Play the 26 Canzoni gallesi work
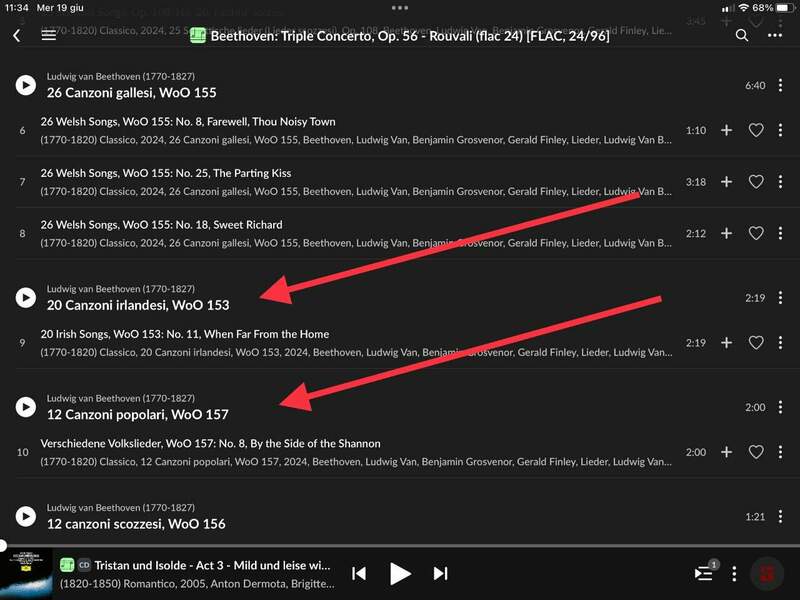 (x=26, y=85)
